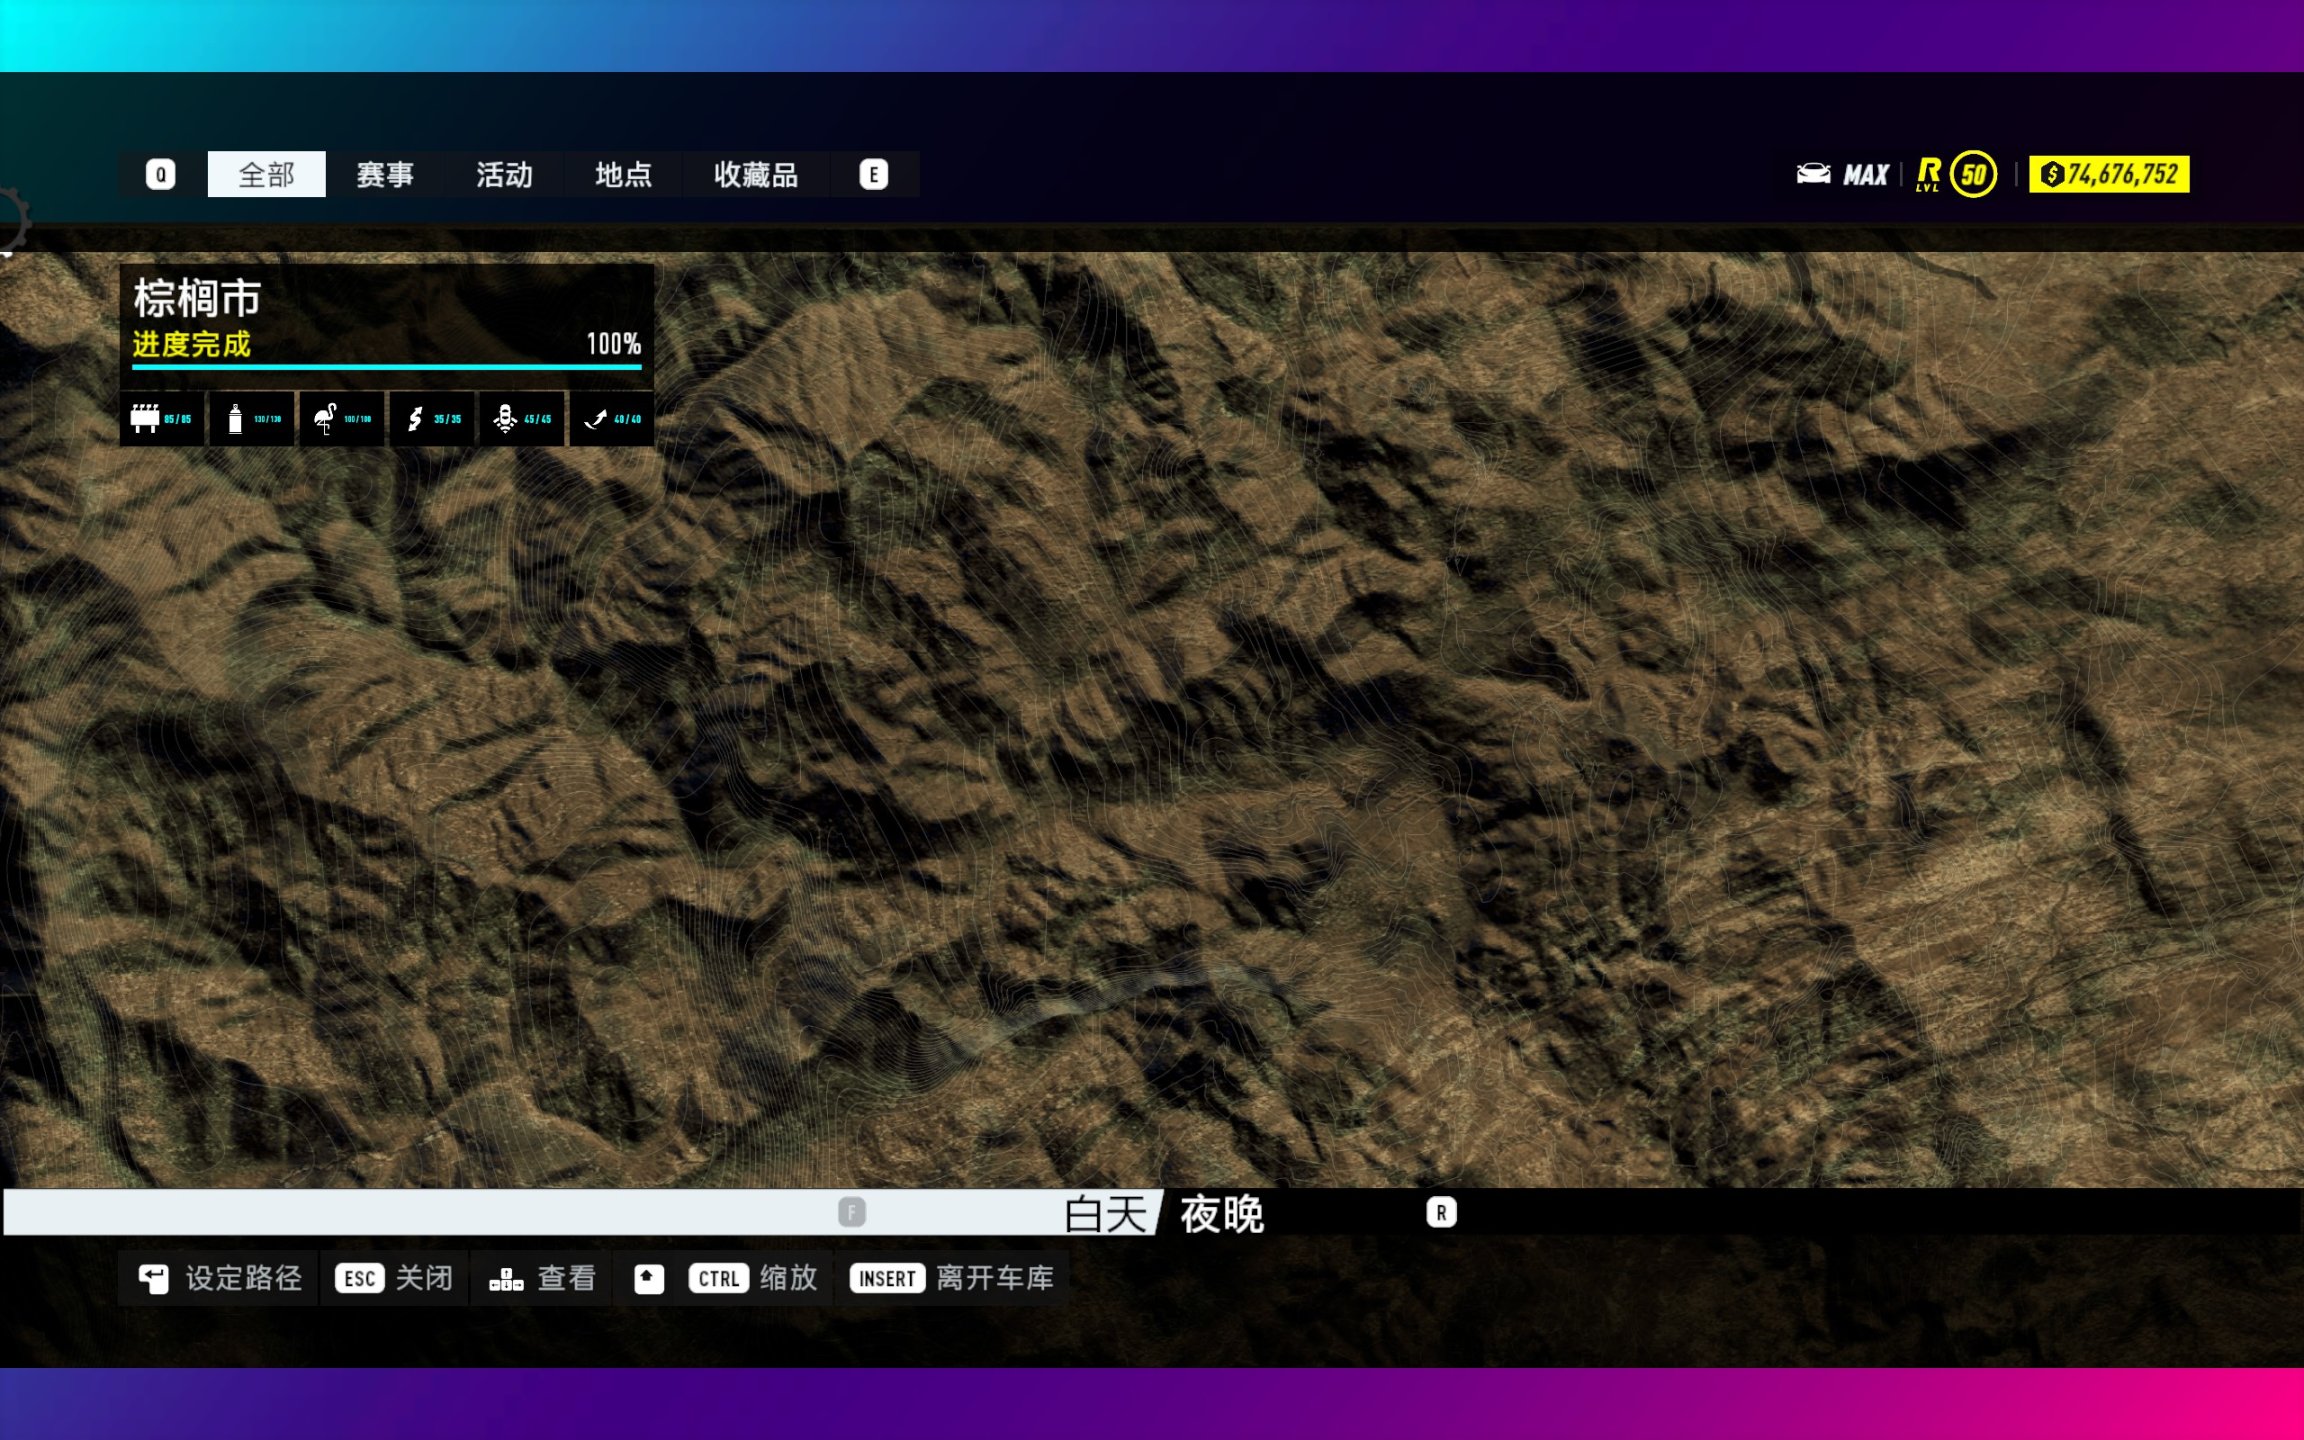The height and width of the screenshot is (1440, 2304).
Task: Click the 40/40 long jump count
Action: [x=627, y=419]
